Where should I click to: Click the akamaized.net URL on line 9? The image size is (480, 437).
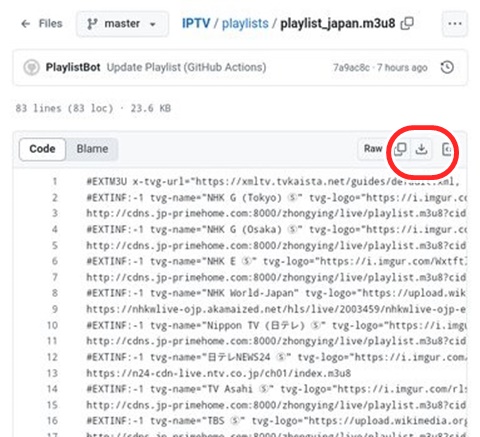(x=276, y=309)
